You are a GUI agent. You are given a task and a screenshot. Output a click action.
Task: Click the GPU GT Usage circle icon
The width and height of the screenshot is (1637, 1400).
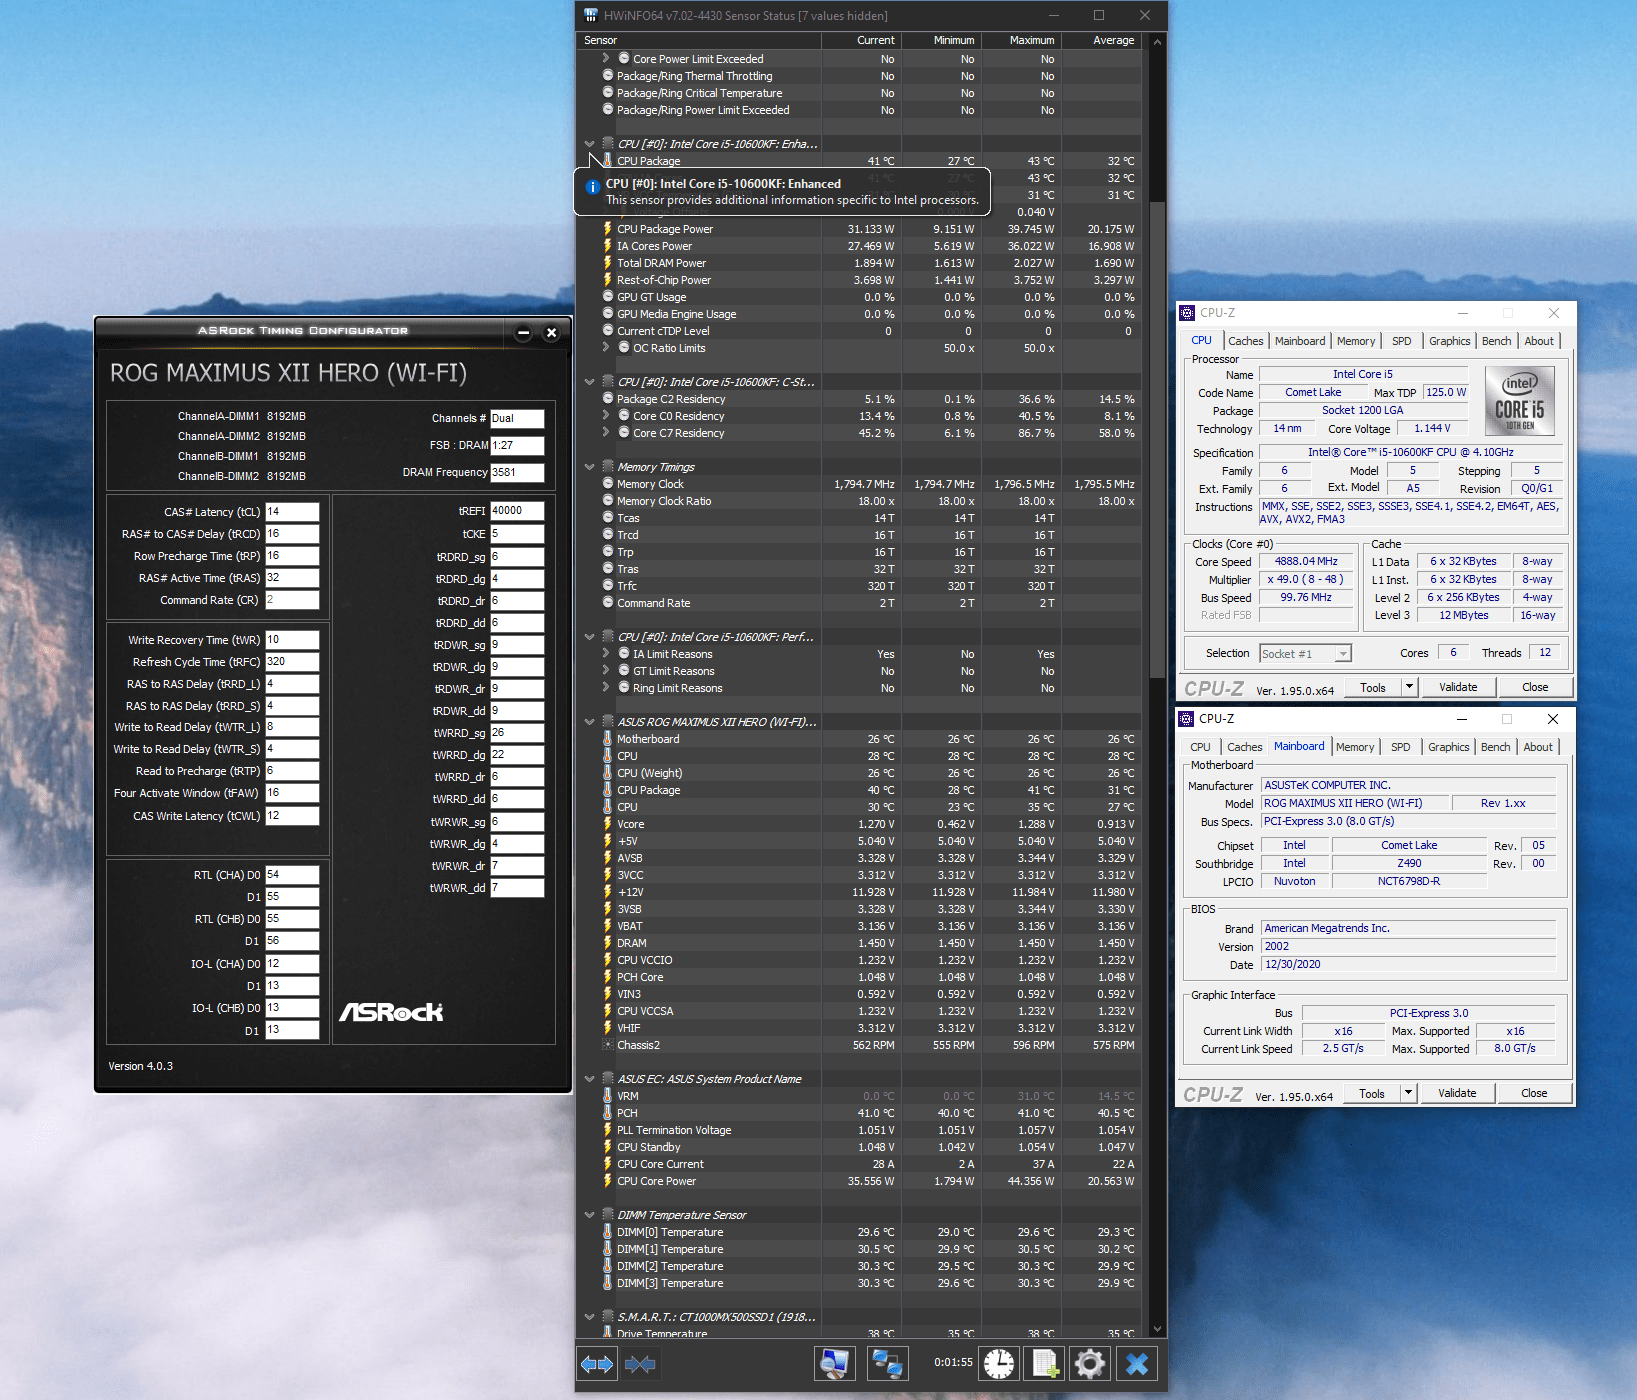[x=607, y=297]
